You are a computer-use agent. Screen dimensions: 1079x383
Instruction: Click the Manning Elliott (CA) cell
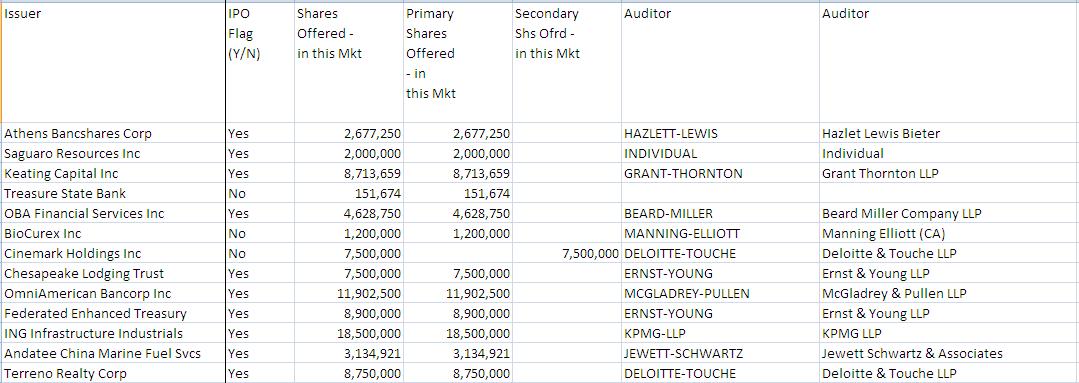coord(949,233)
